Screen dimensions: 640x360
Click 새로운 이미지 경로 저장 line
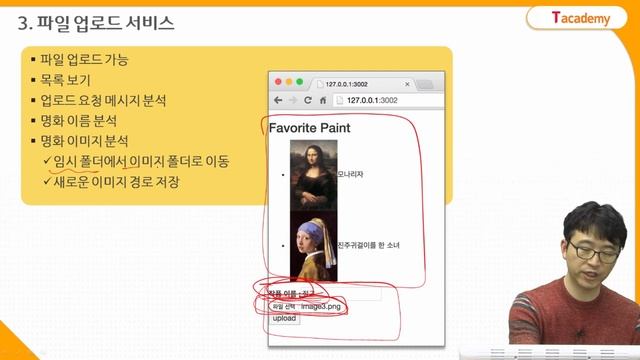click(116, 182)
